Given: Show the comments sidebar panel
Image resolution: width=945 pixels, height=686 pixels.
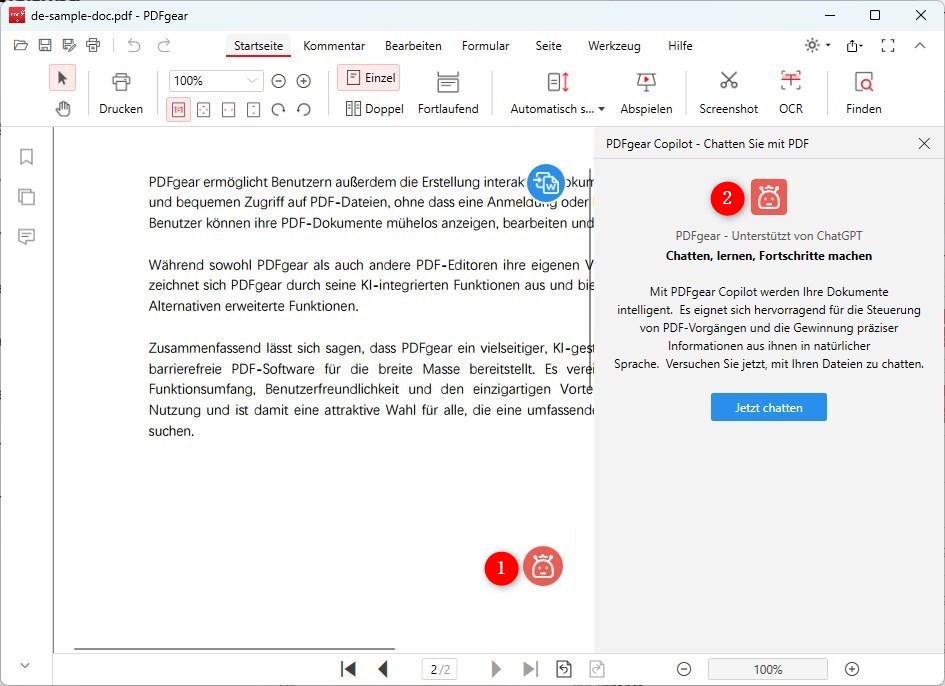Looking at the screenshot, I should tap(26, 236).
